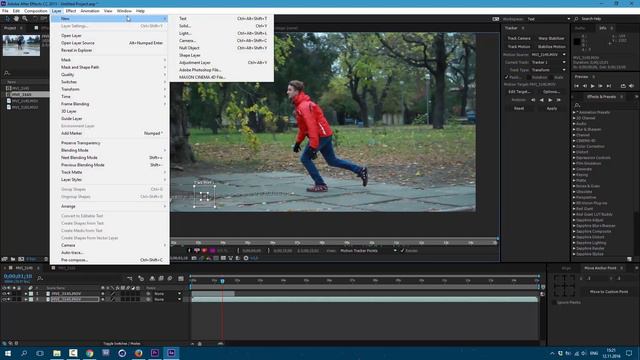
Task: Enable the Scale checkbox in Tracker
Action: tap(551, 77)
